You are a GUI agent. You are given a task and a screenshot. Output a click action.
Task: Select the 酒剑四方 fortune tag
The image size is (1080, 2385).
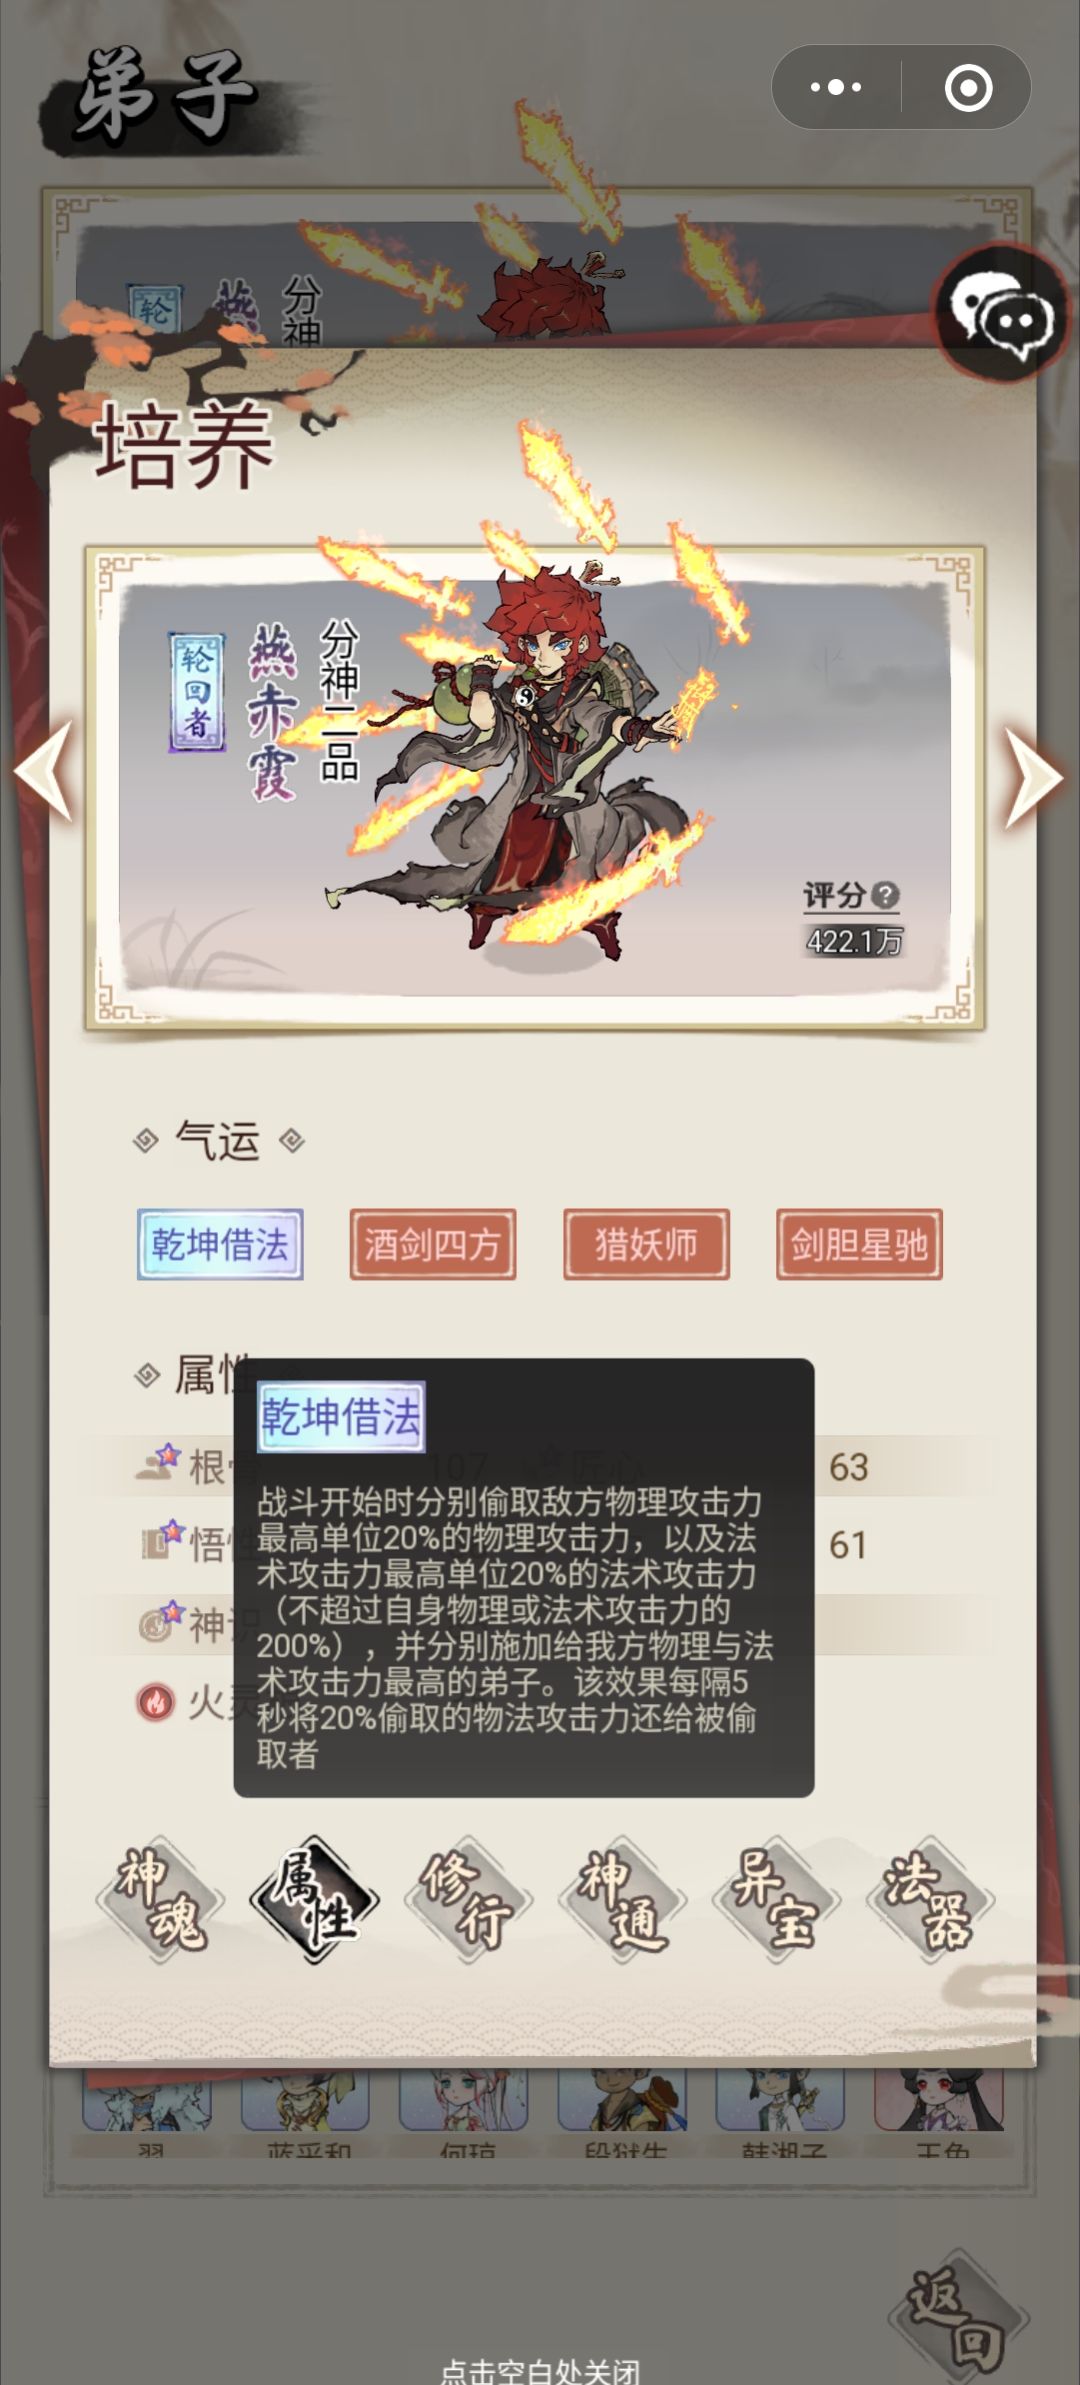[x=433, y=1245]
